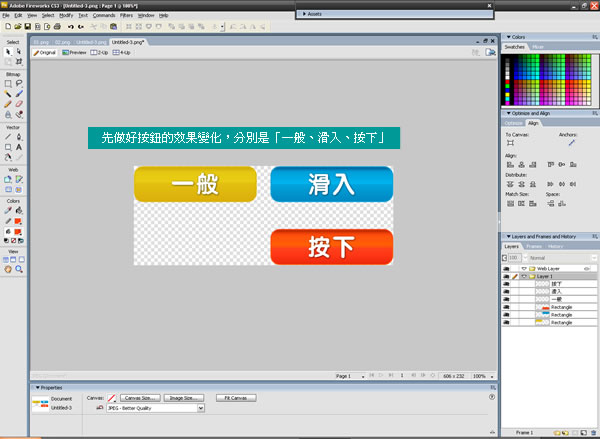Switch to the Optimize tab
The height and width of the screenshot is (439, 600).
pos(513,123)
